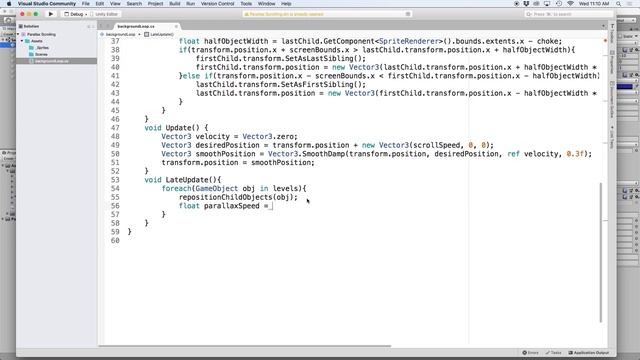This screenshot has height=360, width=640.
Task: Click the editor vertical scrollbar thumb
Action: (601, 252)
